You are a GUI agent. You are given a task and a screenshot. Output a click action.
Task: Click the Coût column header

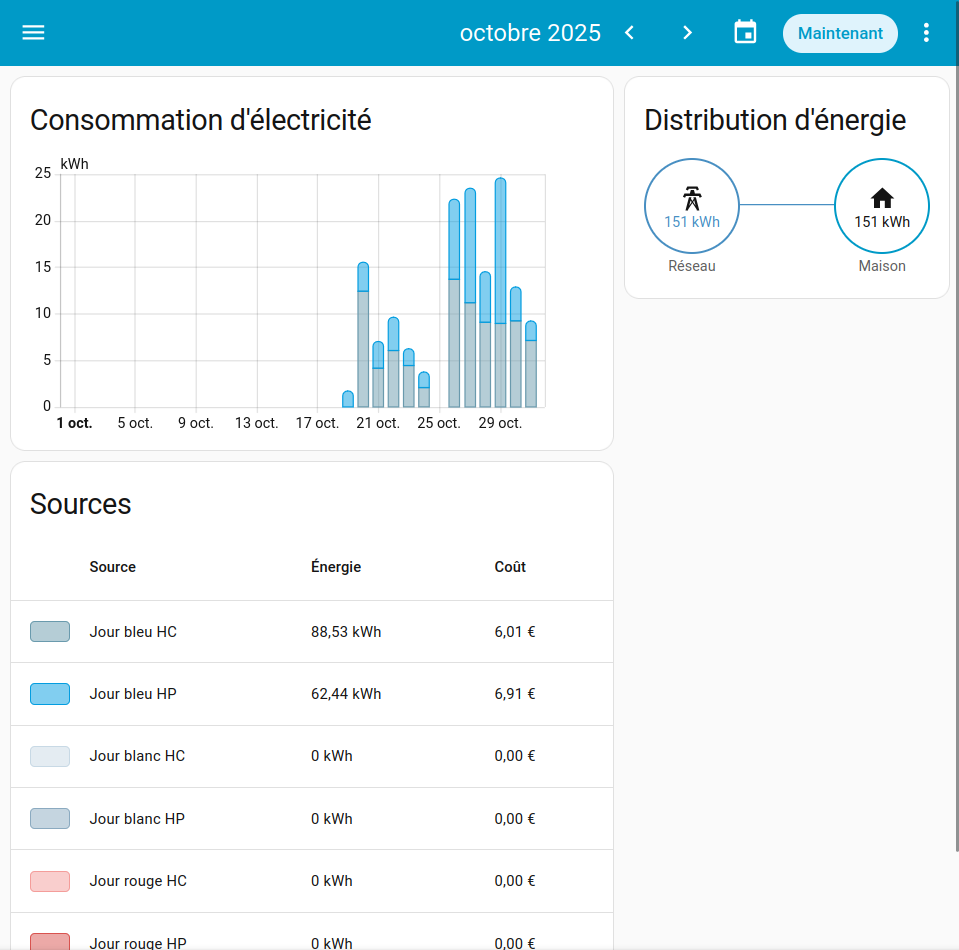[509, 567]
